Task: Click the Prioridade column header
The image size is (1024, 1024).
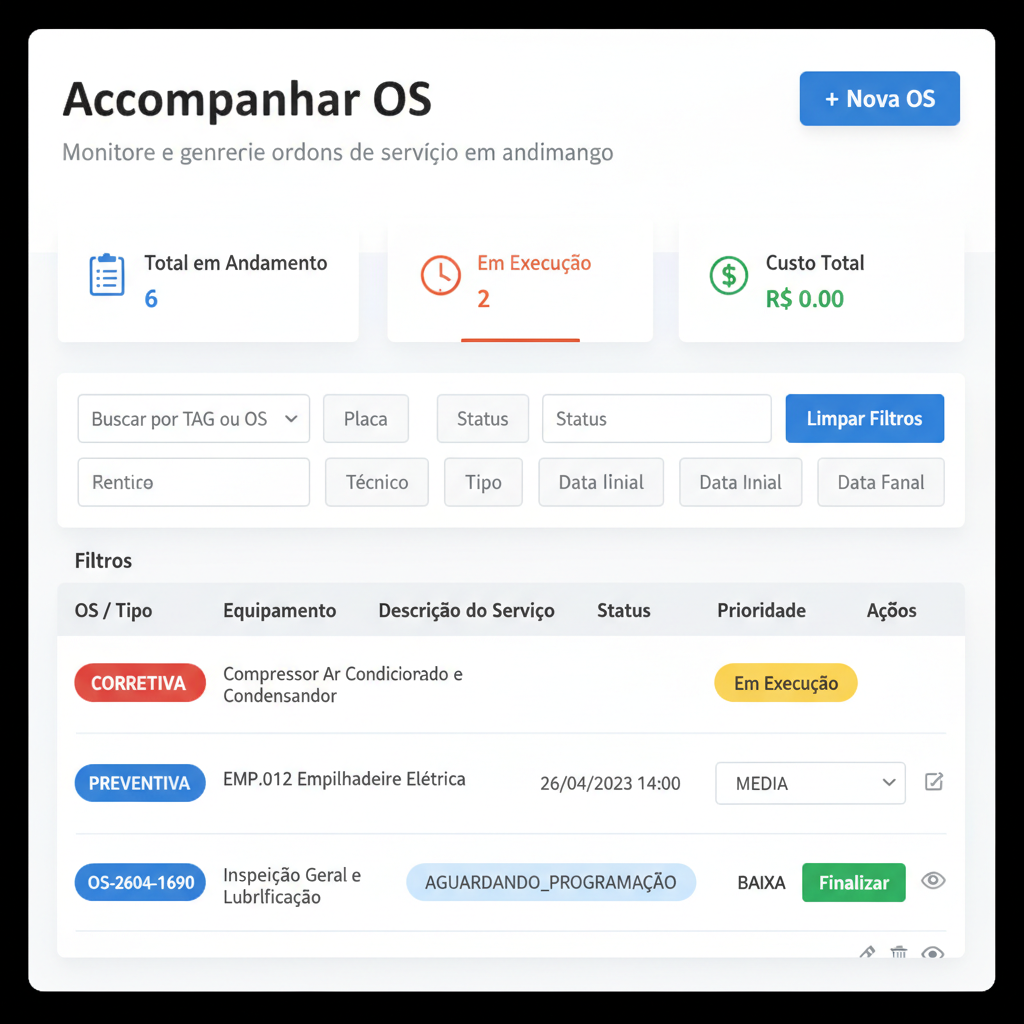Action: (761, 611)
